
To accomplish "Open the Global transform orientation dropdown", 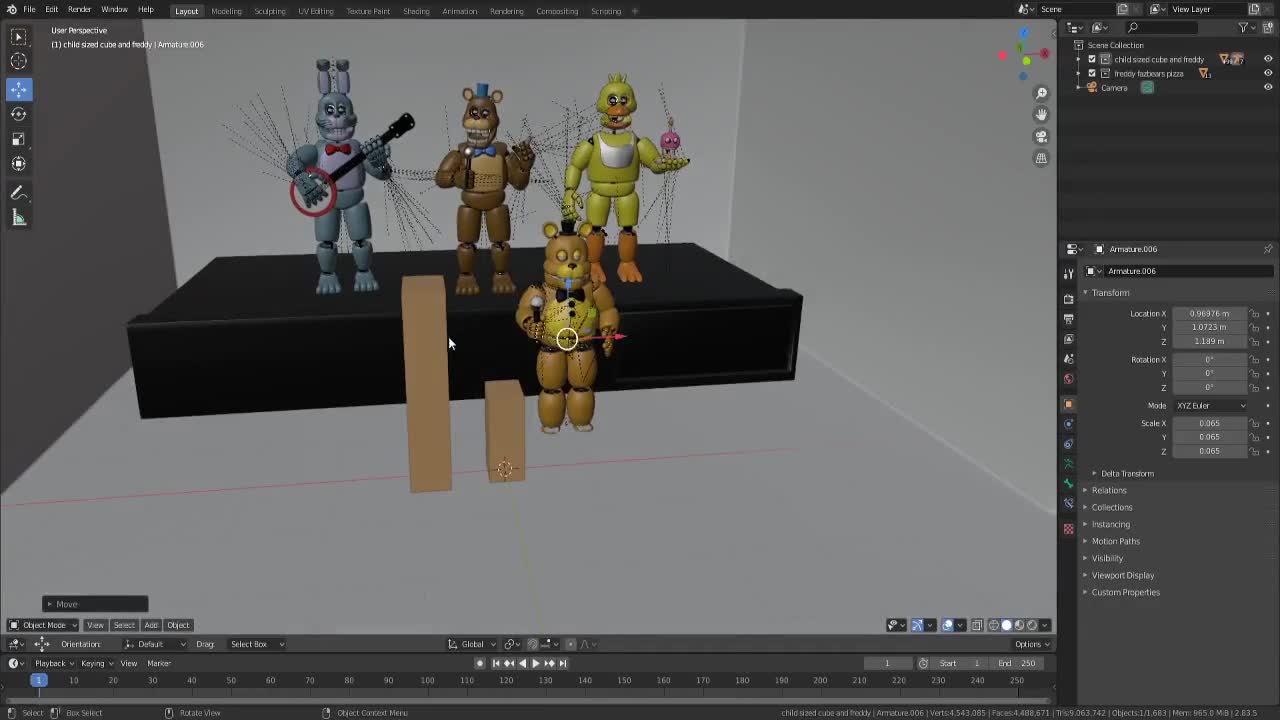I will point(473,644).
